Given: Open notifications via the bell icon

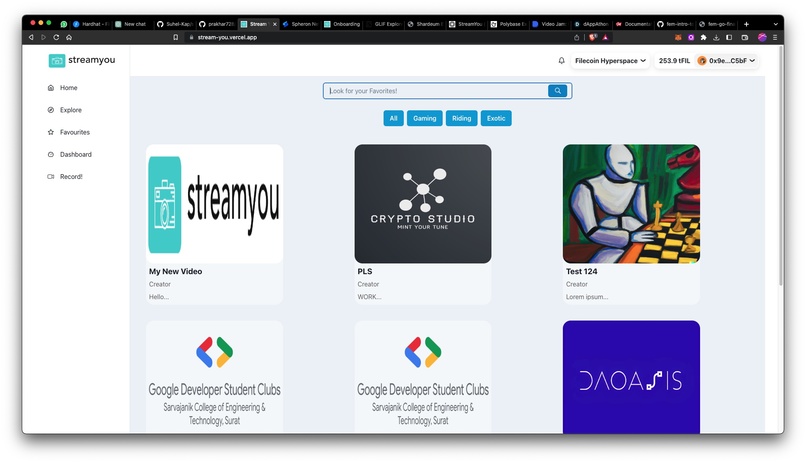Looking at the screenshot, I should click(x=561, y=61).
